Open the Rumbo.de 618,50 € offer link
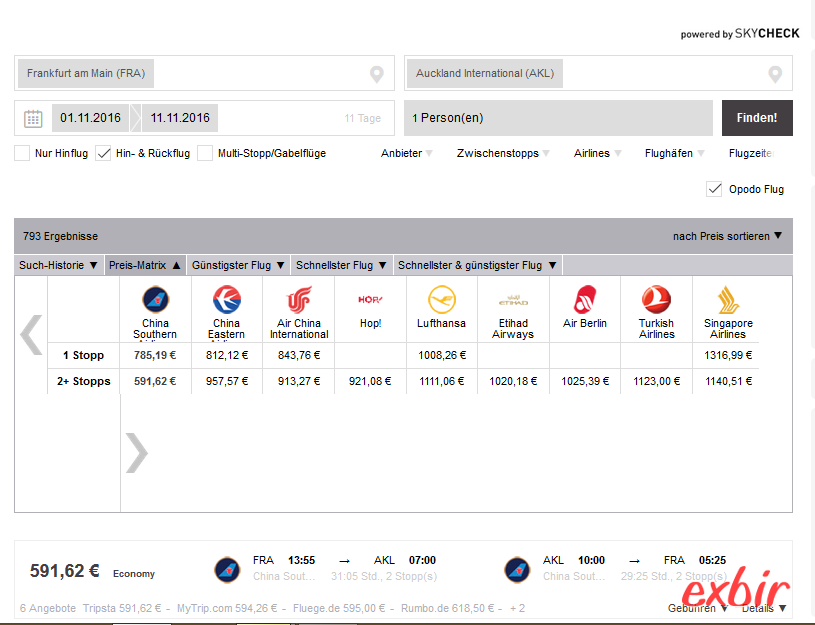The height and width of the screenshot is (625, 815). pos(448,608)
